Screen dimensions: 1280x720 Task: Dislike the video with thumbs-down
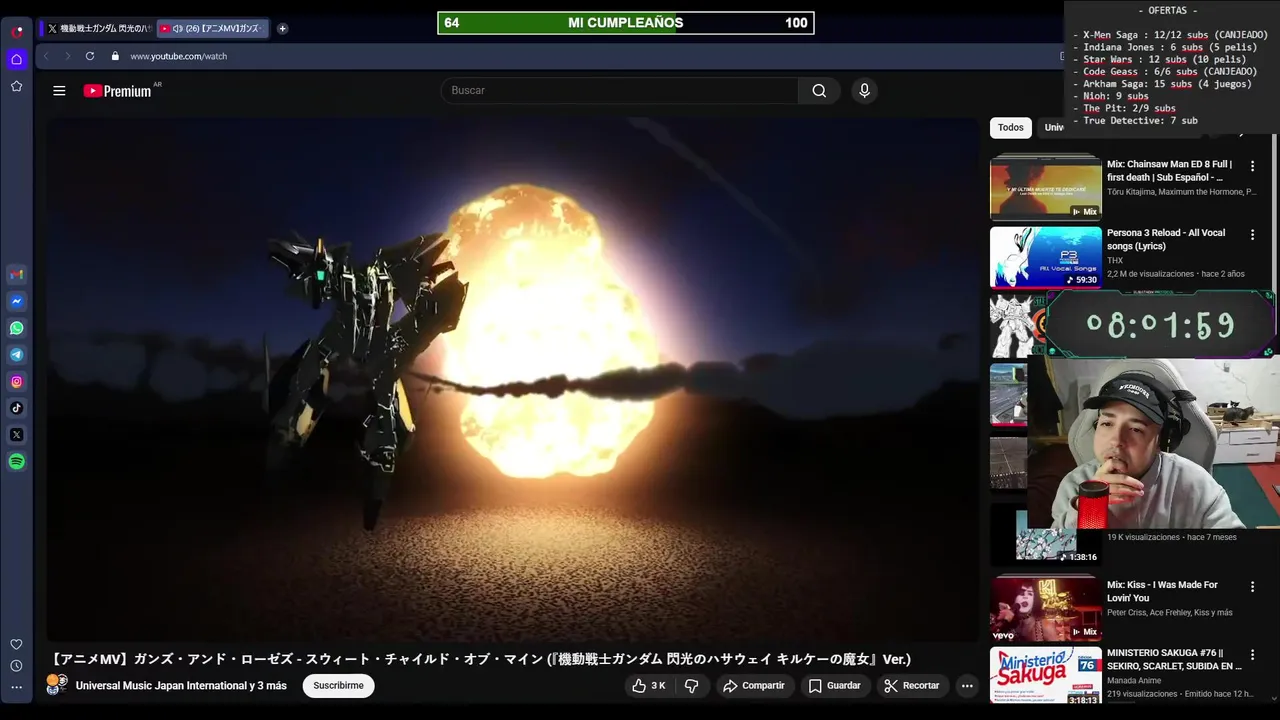point(691,686)
